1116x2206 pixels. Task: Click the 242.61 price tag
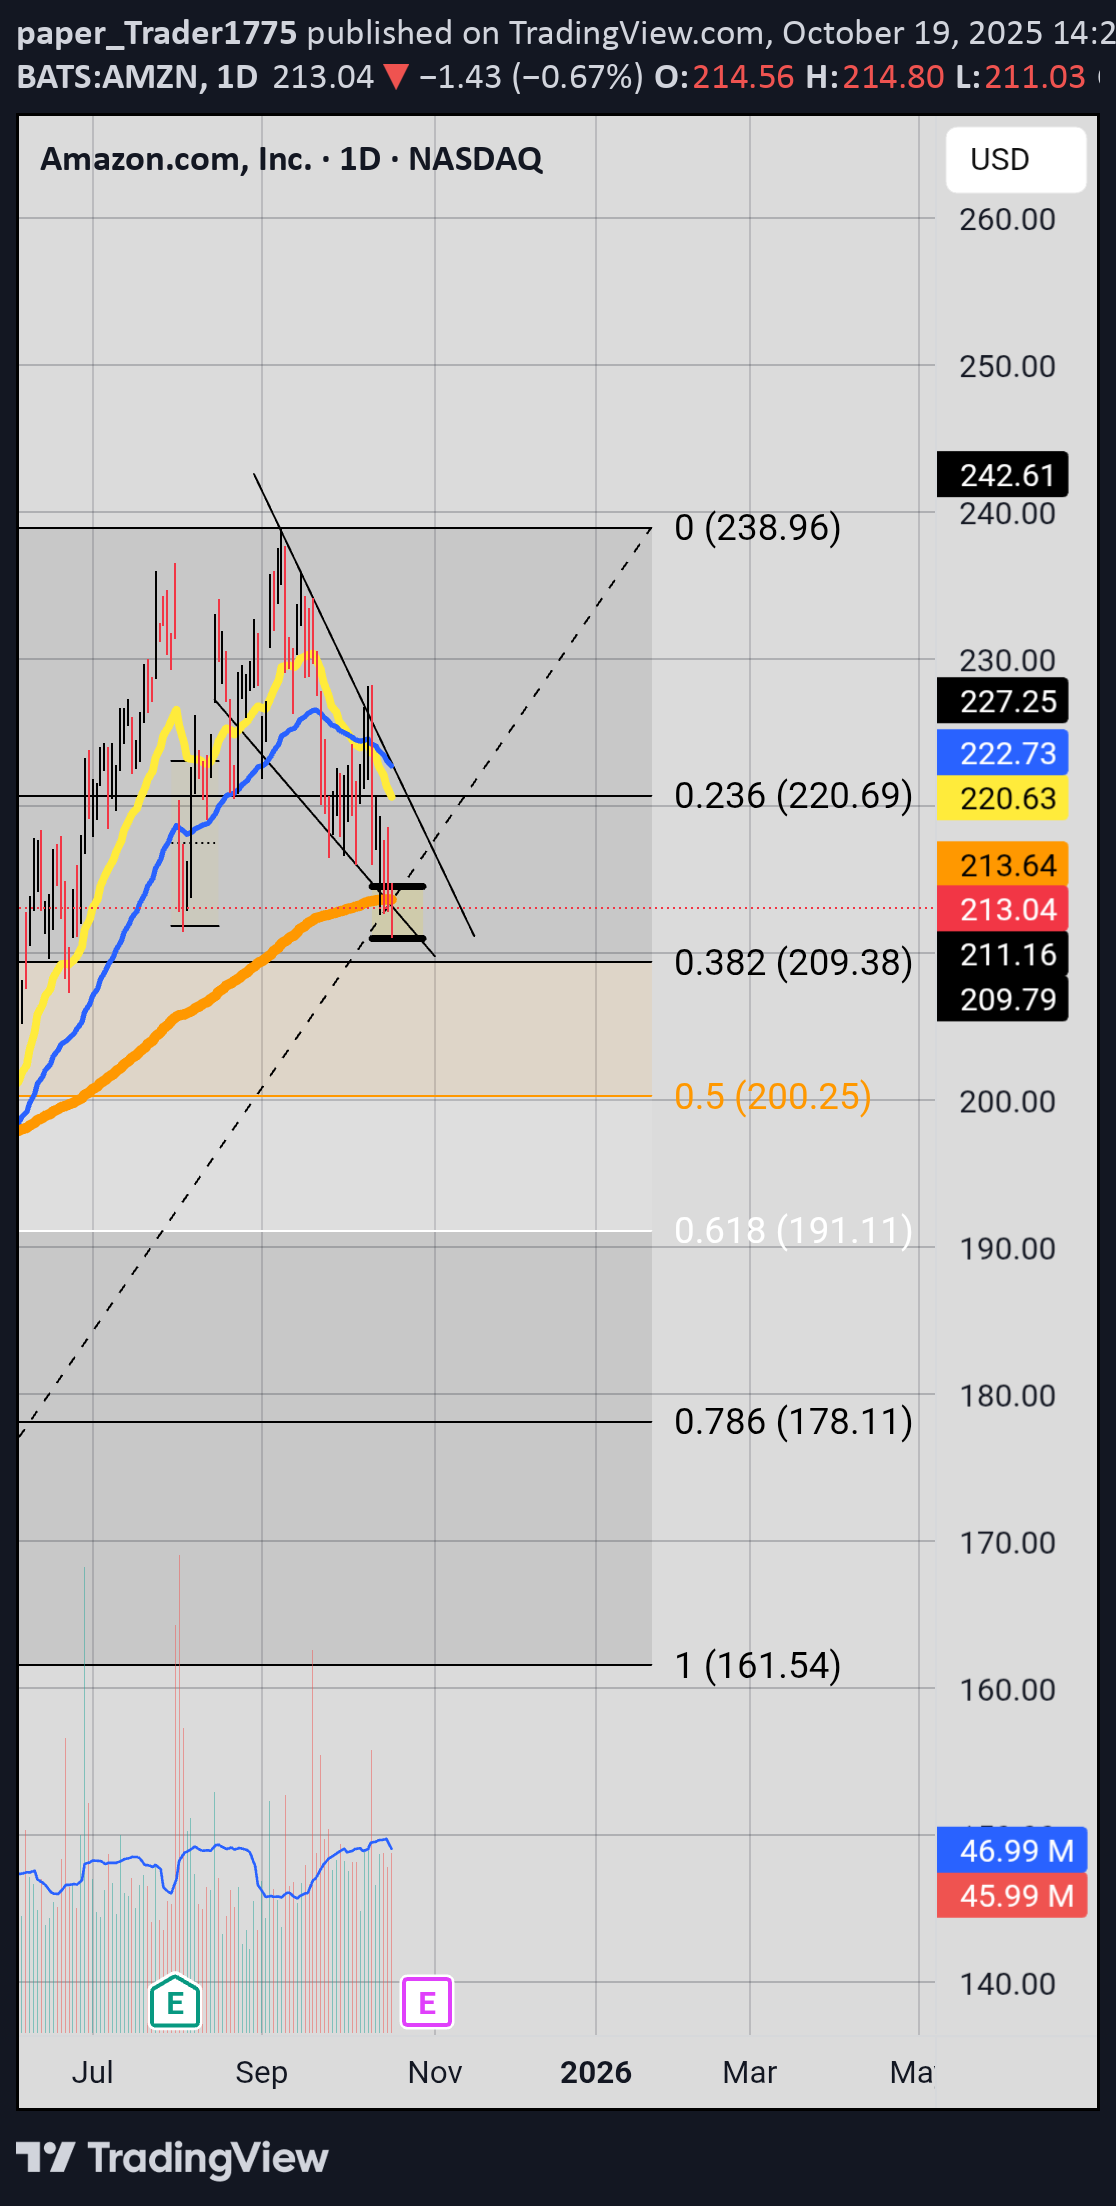(x=1003, y=475)
